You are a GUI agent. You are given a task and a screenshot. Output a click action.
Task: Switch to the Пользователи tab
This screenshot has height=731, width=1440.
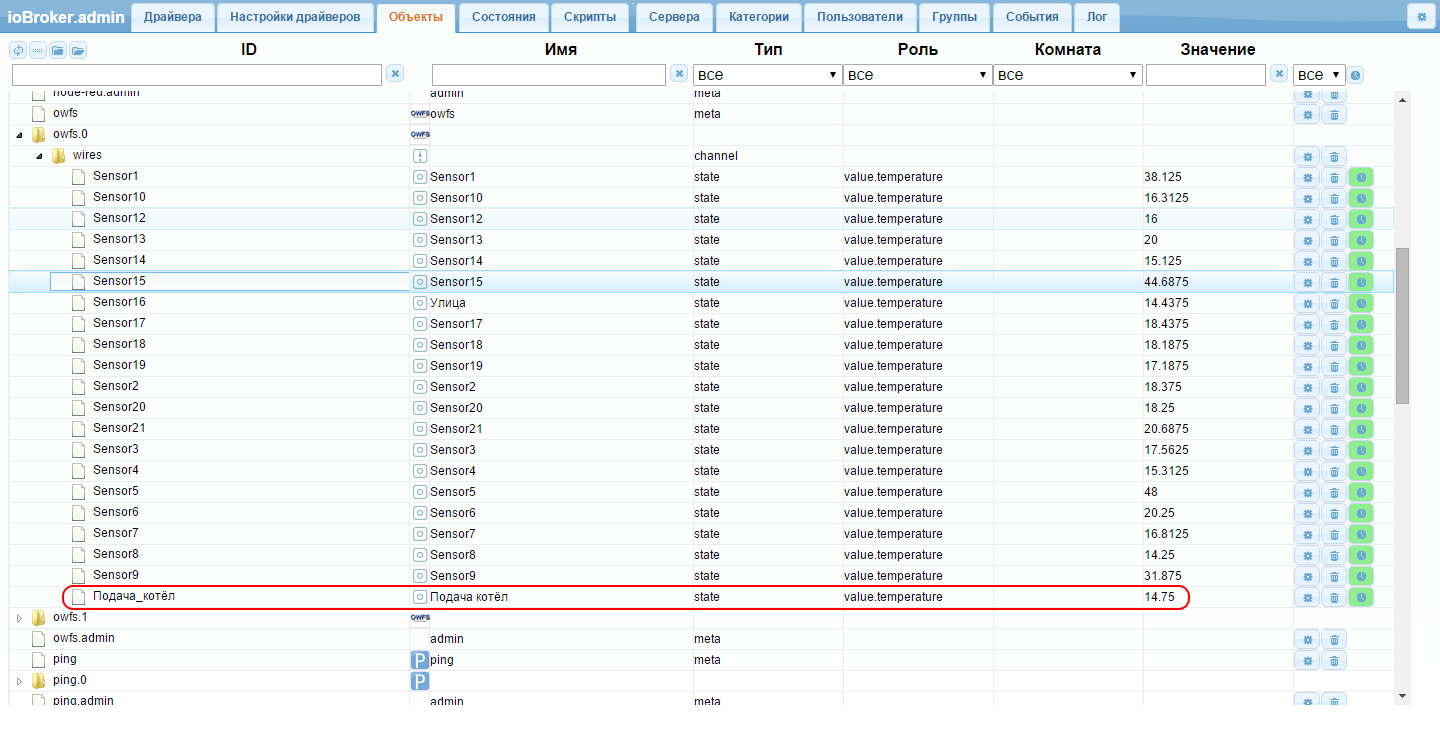[x=860, y=17]
